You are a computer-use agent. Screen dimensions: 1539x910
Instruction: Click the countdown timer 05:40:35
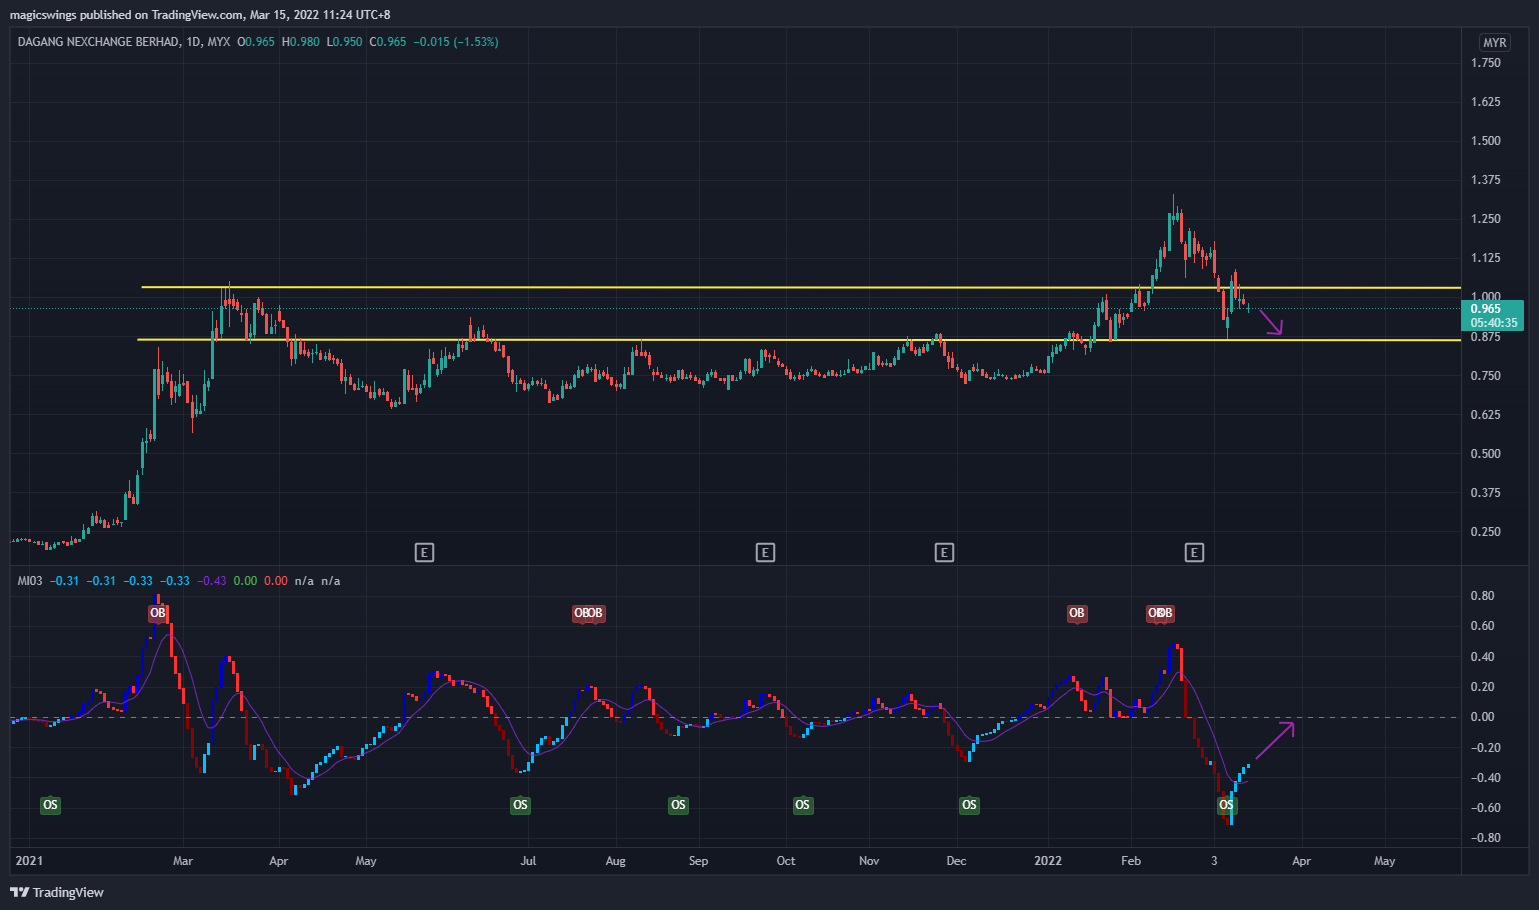click(1494, 323)
